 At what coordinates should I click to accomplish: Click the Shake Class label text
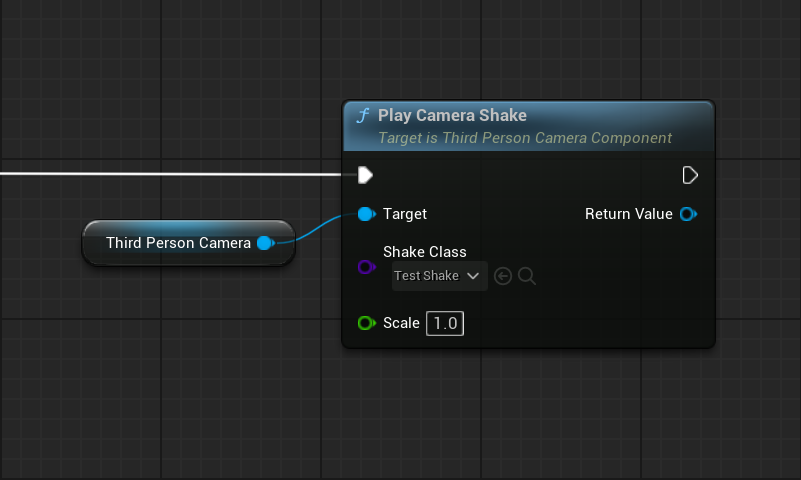(424, 252)
